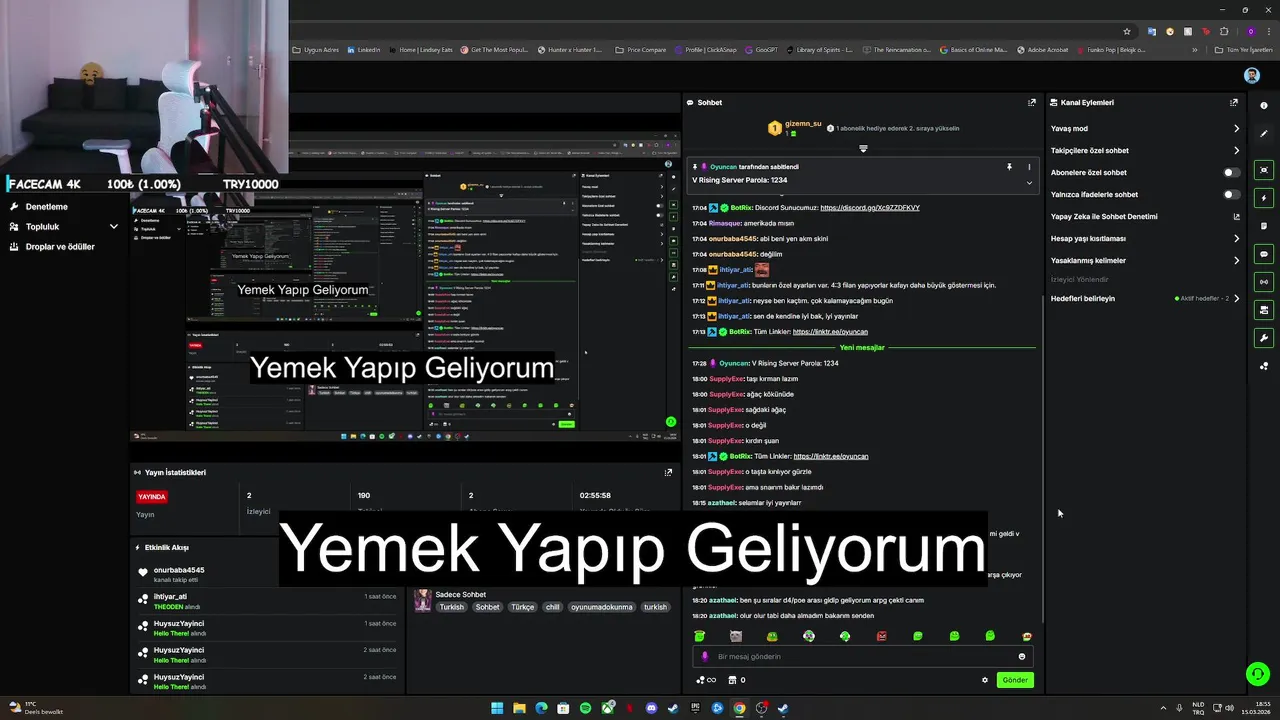1280x720 pixels.
Task: Insert the gray cat emote
Action: (736, 636)
